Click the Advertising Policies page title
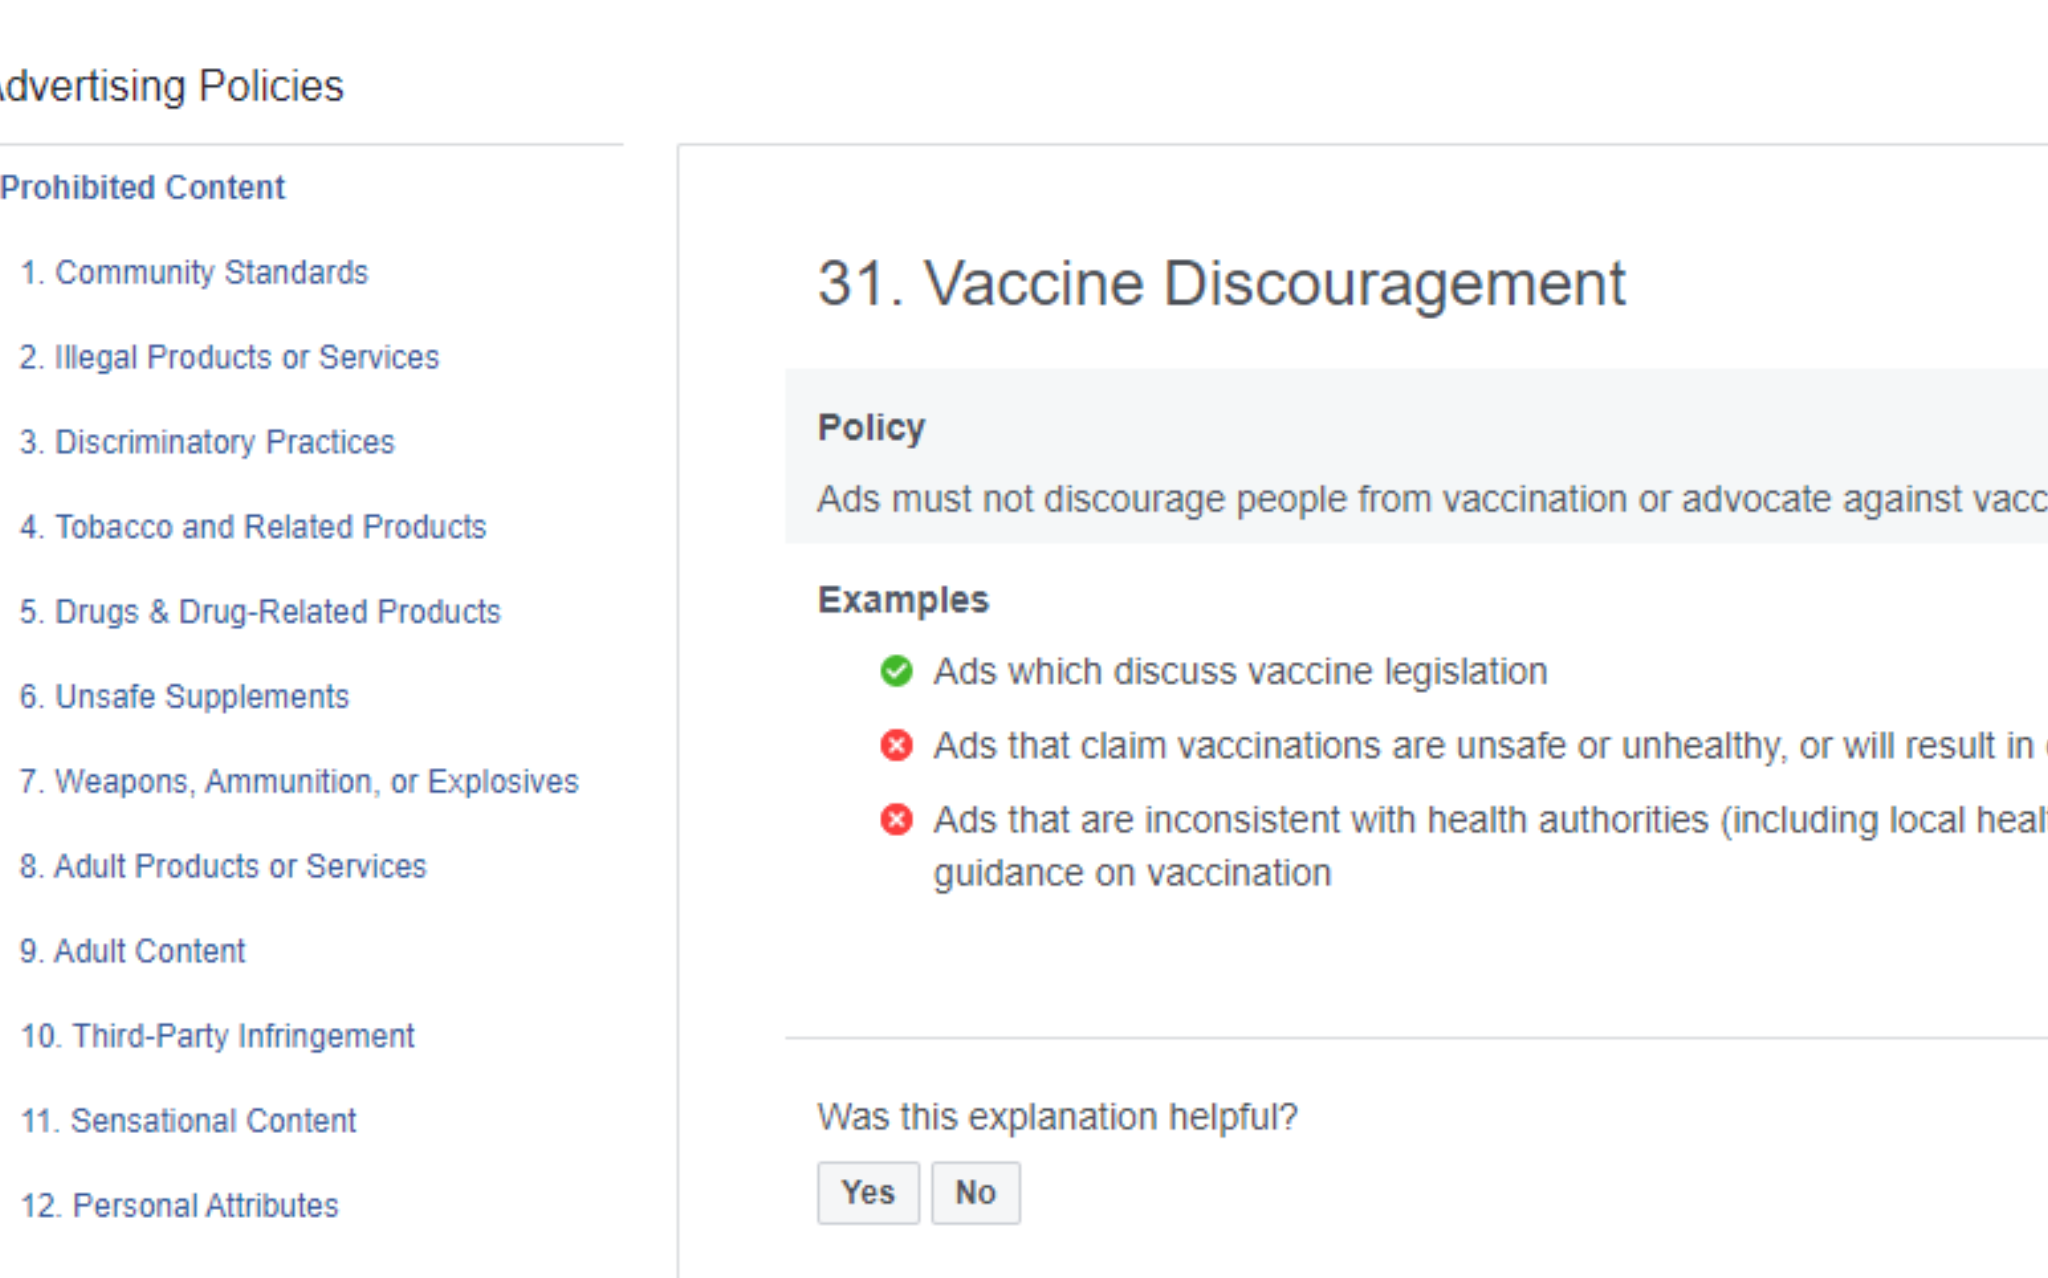 point(172,86)
